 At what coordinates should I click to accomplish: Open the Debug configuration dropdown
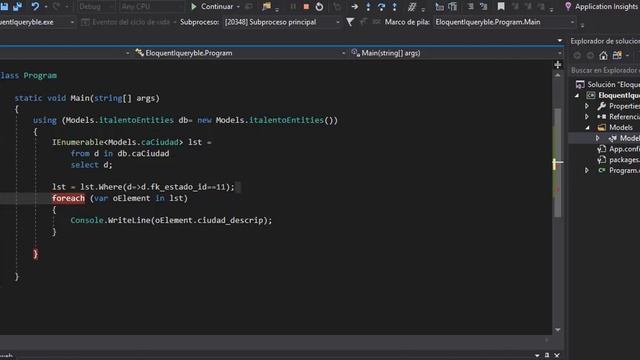[x=96, y=7]
